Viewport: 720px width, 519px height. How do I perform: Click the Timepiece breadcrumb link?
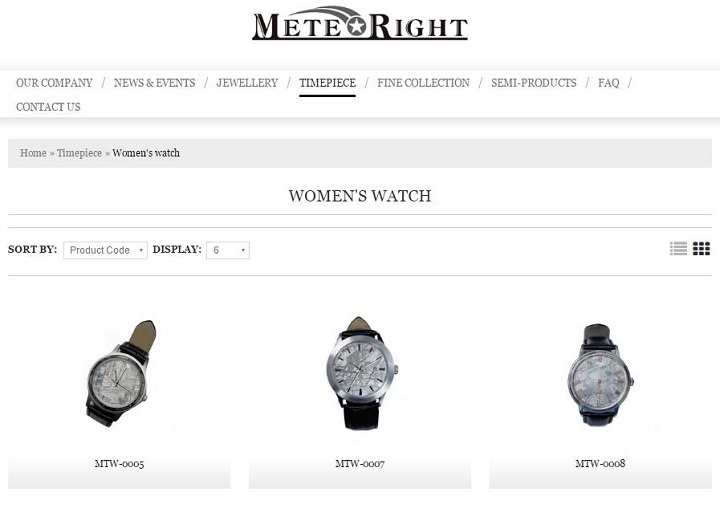coord(79,153)
